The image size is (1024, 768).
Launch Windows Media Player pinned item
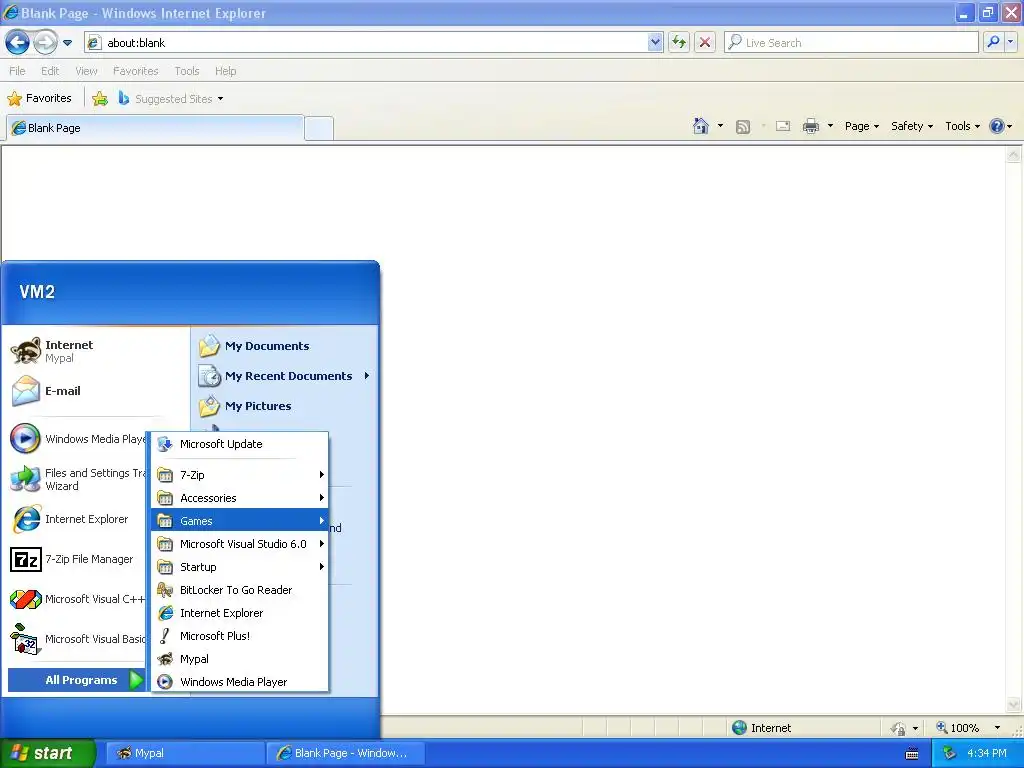click(77, 439)
